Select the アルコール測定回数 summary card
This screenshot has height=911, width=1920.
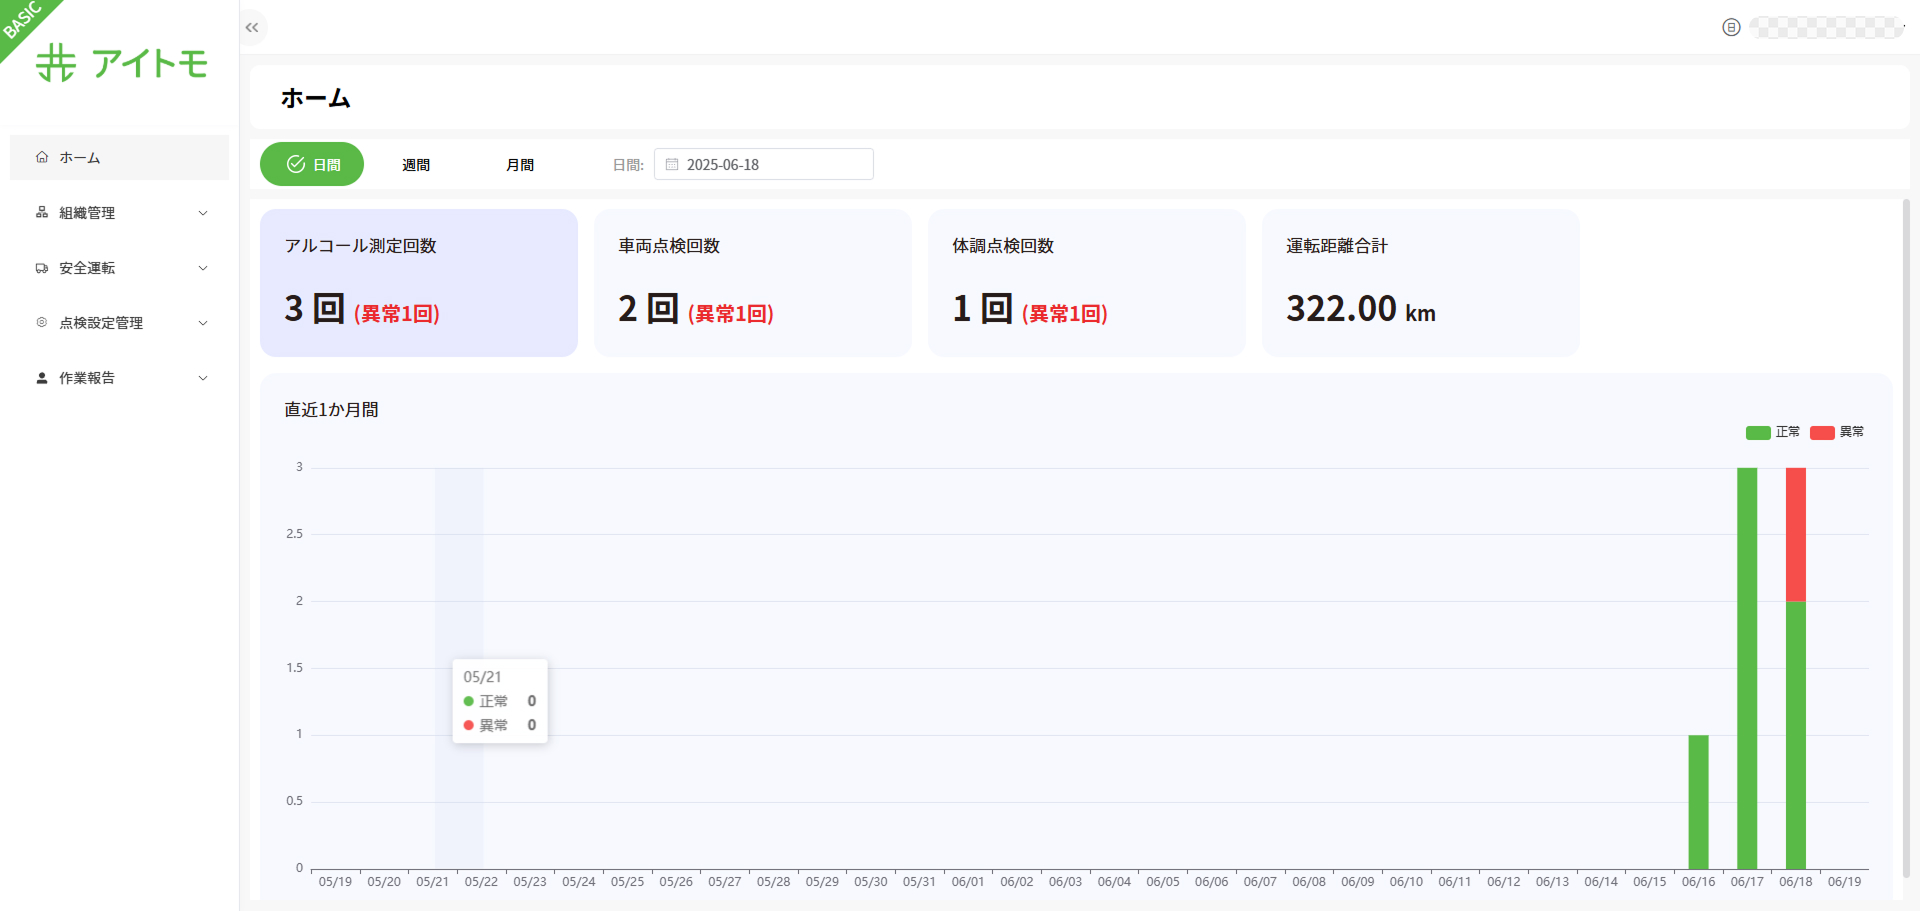point(418,282)
